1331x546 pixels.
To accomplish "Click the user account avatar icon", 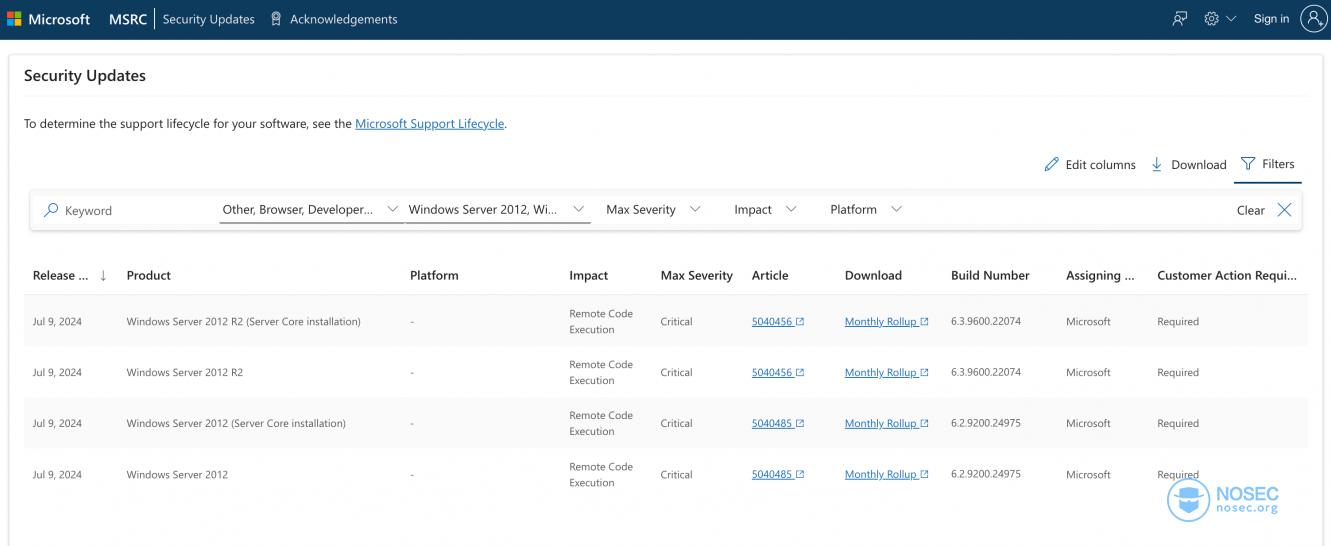I will pos(1313,19).
